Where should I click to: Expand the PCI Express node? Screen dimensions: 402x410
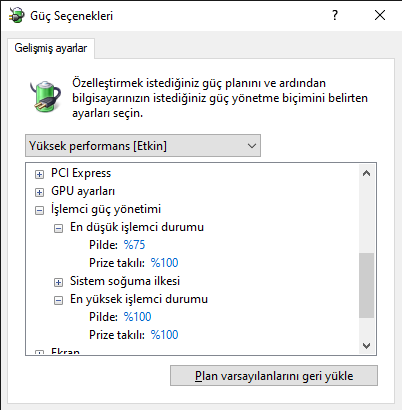(x=39, y=174)
